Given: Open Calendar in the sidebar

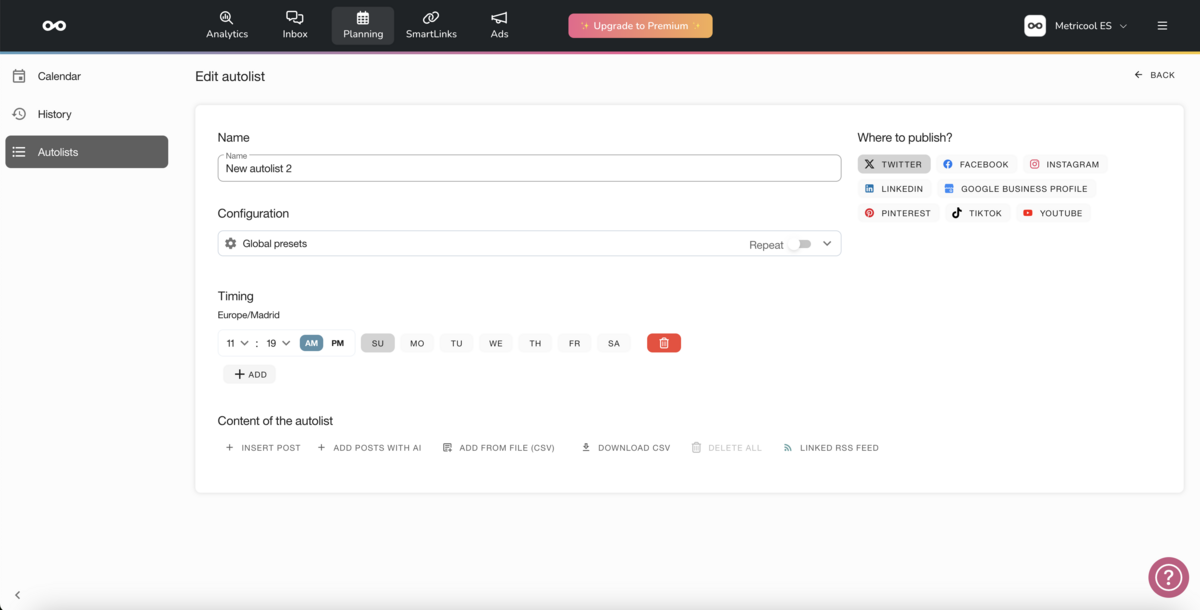Looking at the screenshot, I should click(x=87, y=76).
